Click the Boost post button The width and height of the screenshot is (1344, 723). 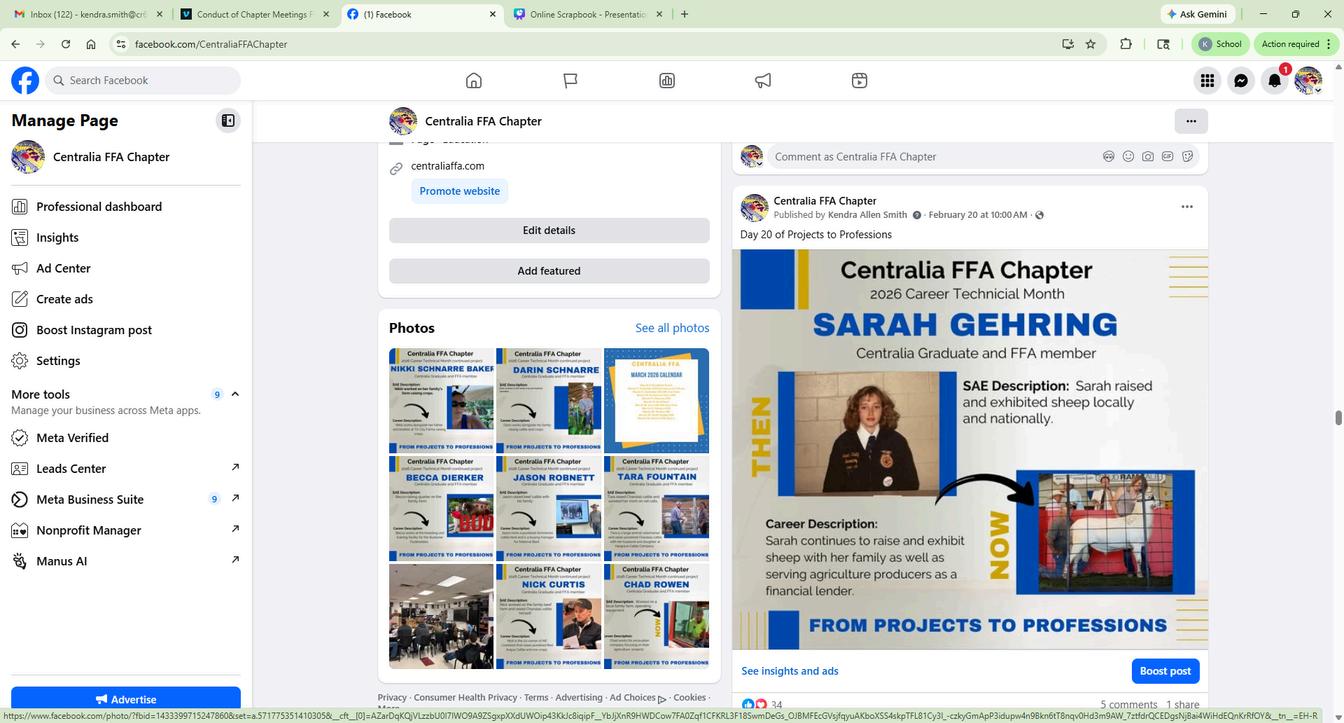(1165, 671)
